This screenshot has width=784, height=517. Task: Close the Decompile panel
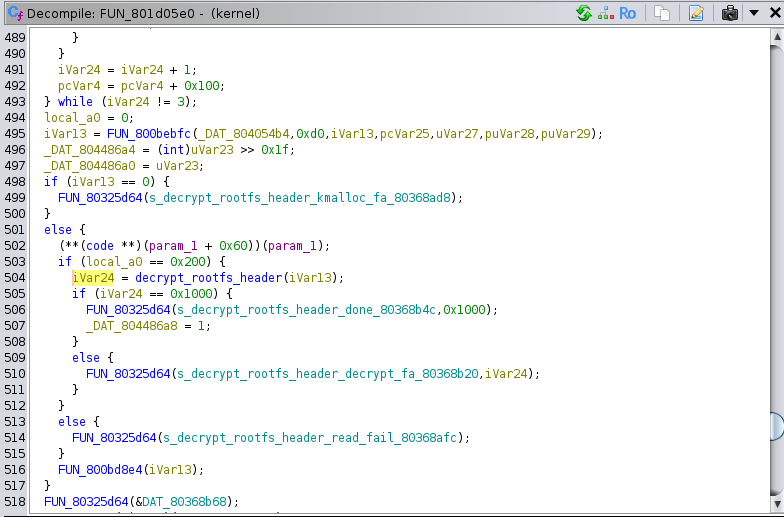click(x=775, y=14)
